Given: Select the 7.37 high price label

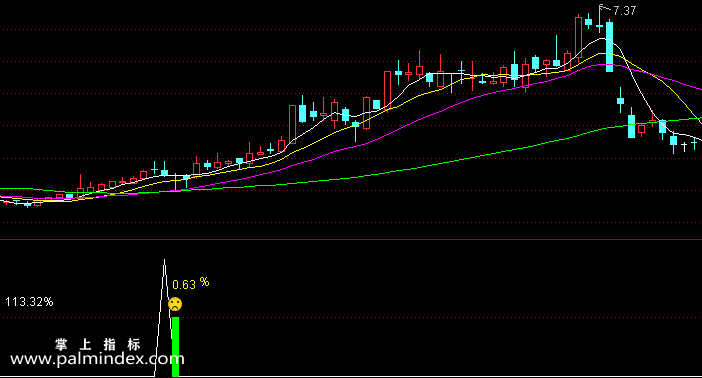Looking at the screenshot, I should coord(625,11).
